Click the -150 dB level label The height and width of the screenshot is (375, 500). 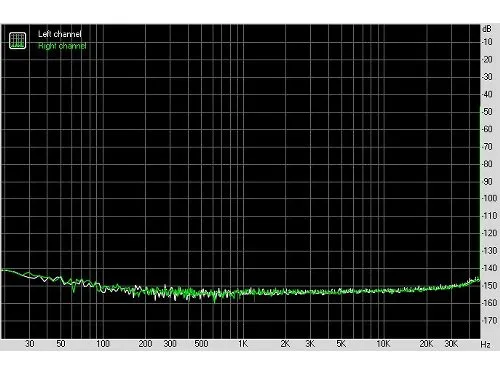click(x=490, y=285)
